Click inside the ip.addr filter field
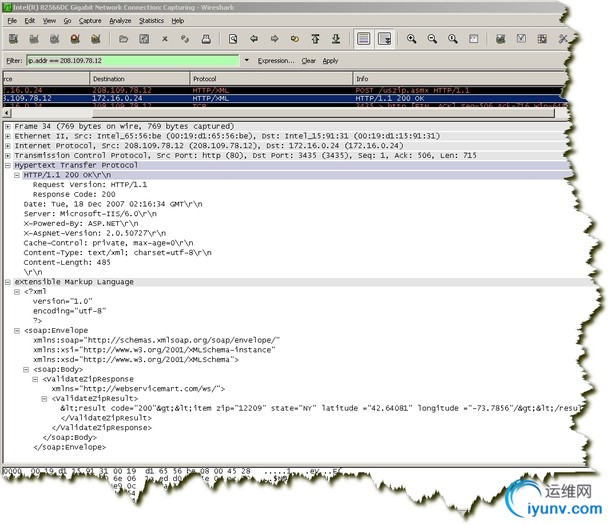Image resolution: width=608 pixels, height=525 pixels. pos(133,60)
